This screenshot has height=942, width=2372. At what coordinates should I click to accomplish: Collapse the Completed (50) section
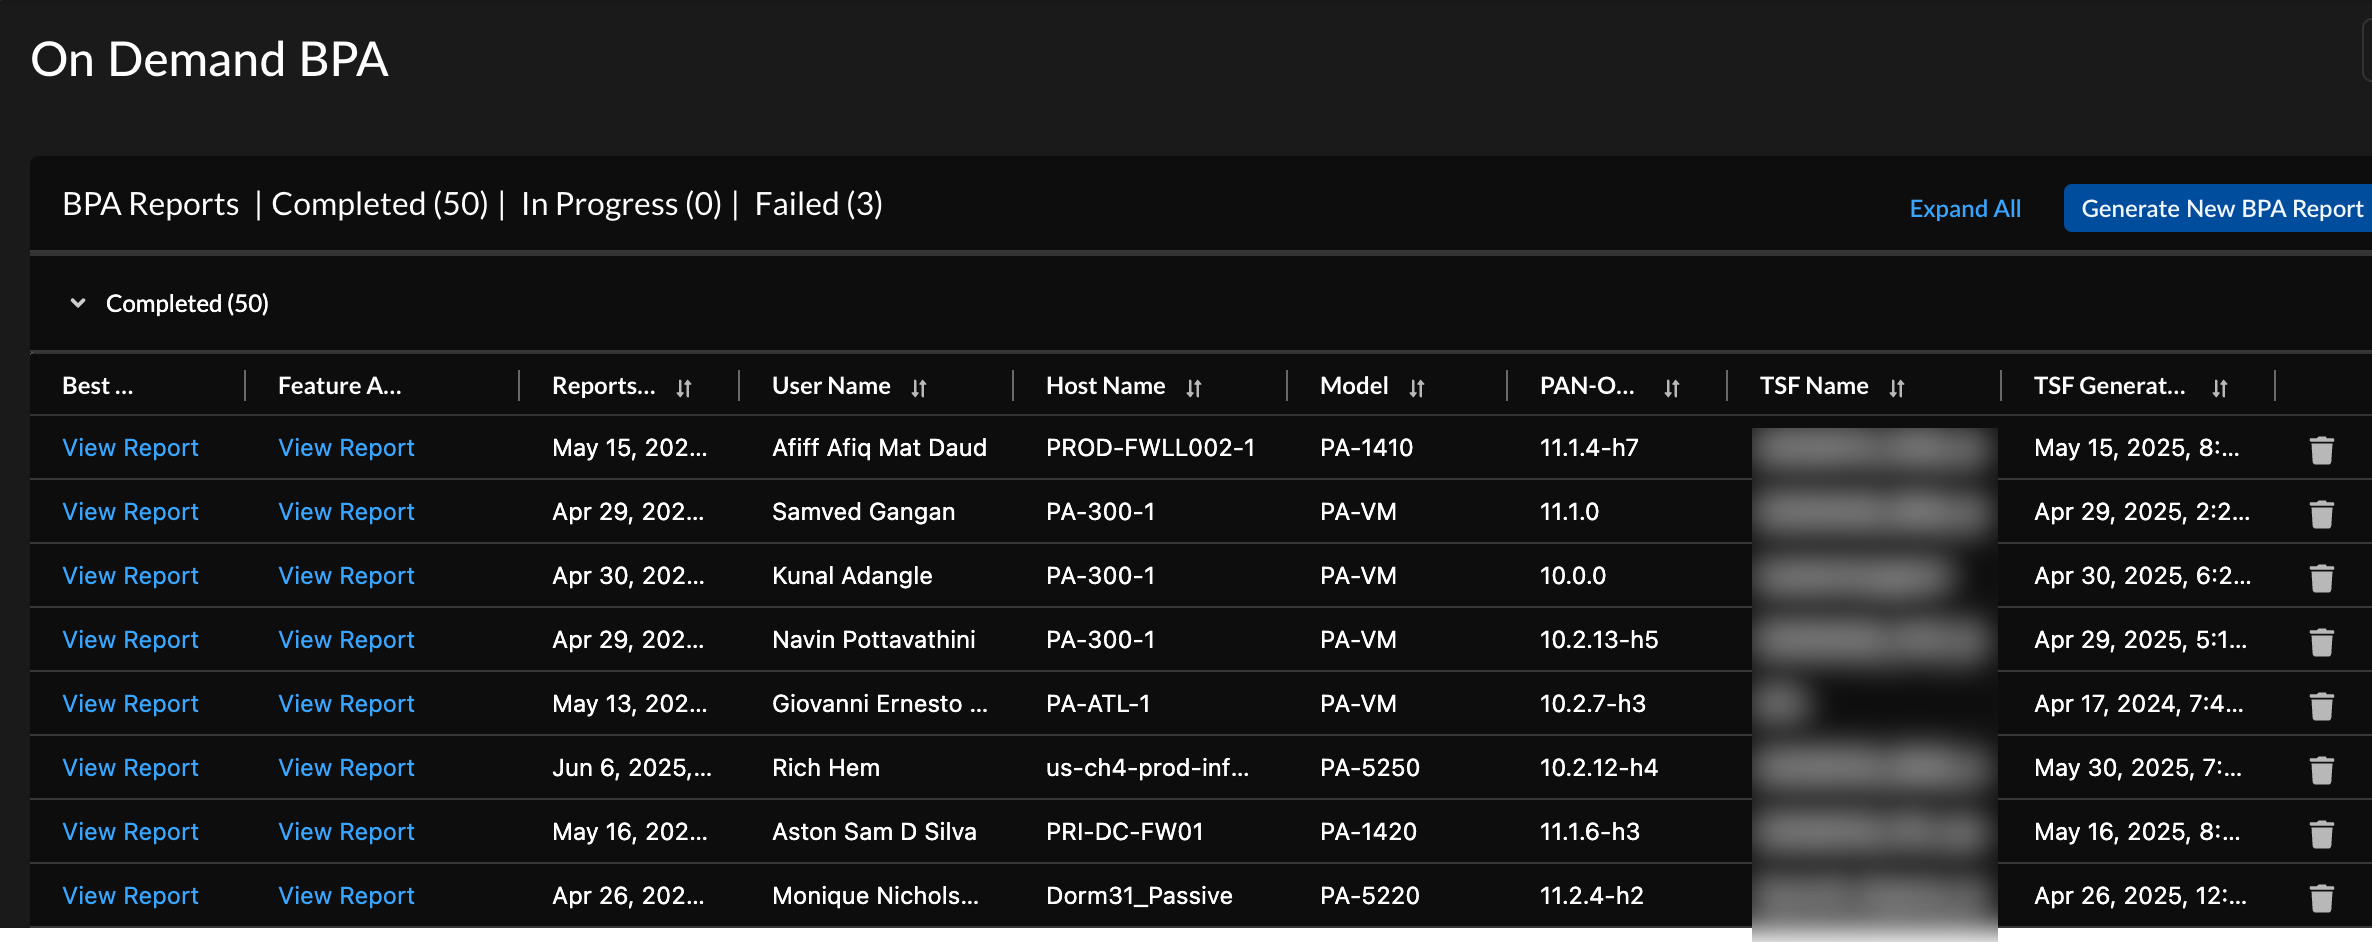(x=78, y=303)
